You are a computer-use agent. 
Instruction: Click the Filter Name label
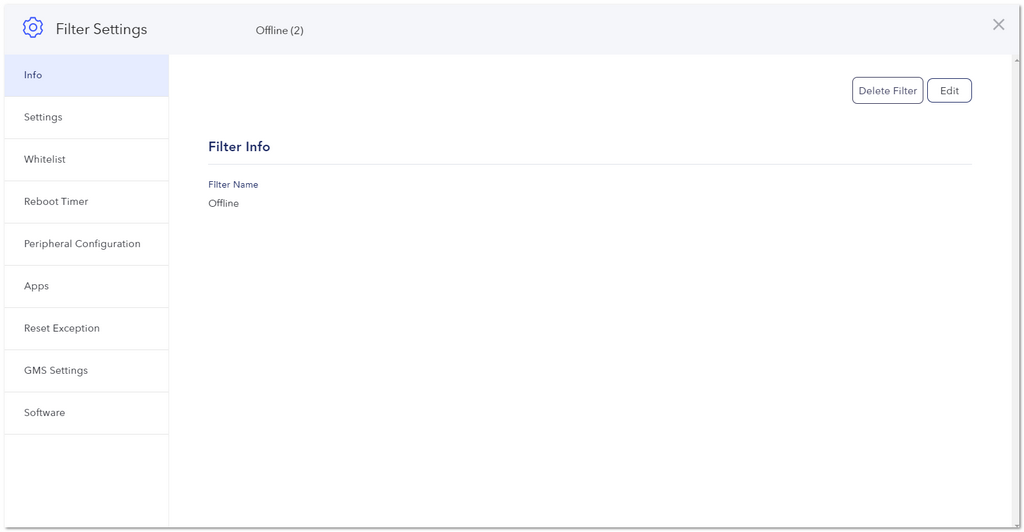[x=233, y=185]
